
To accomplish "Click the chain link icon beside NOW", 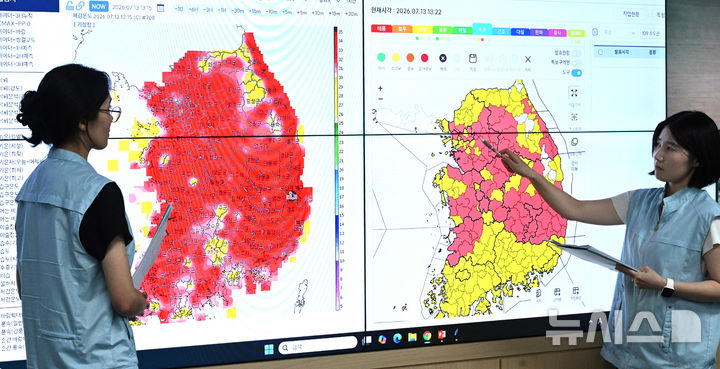I will [80, 6].
